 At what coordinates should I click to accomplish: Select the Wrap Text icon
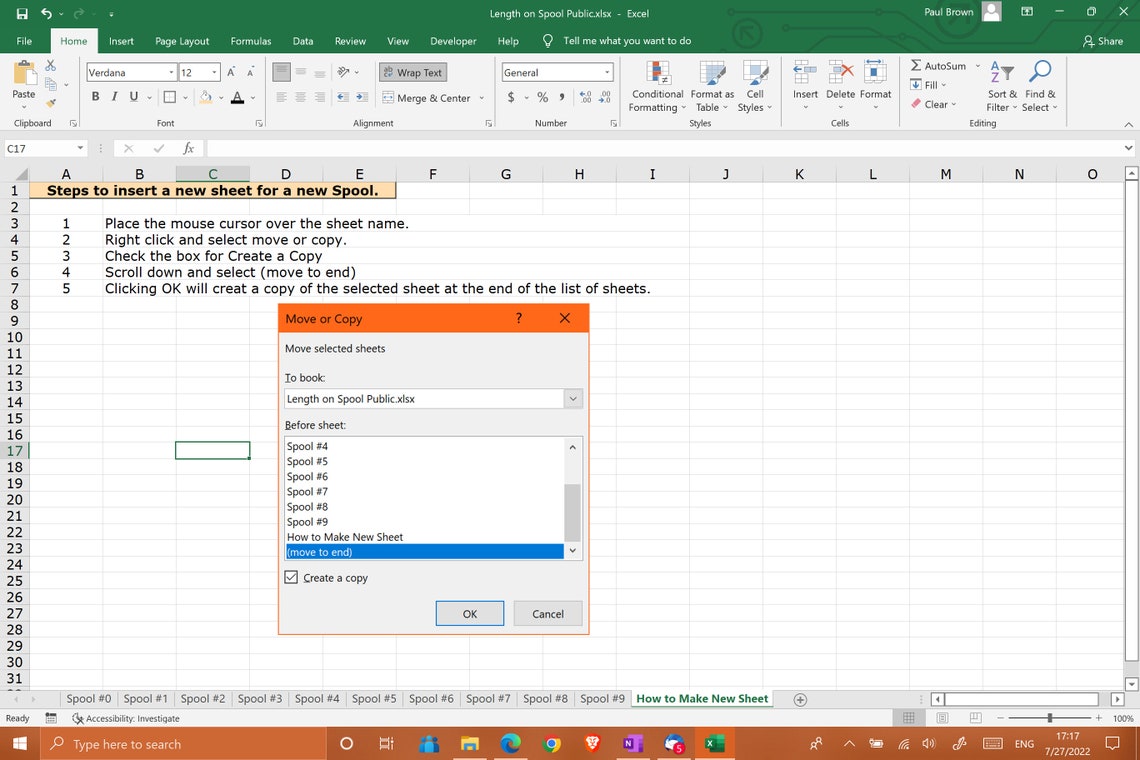[412, 72]
